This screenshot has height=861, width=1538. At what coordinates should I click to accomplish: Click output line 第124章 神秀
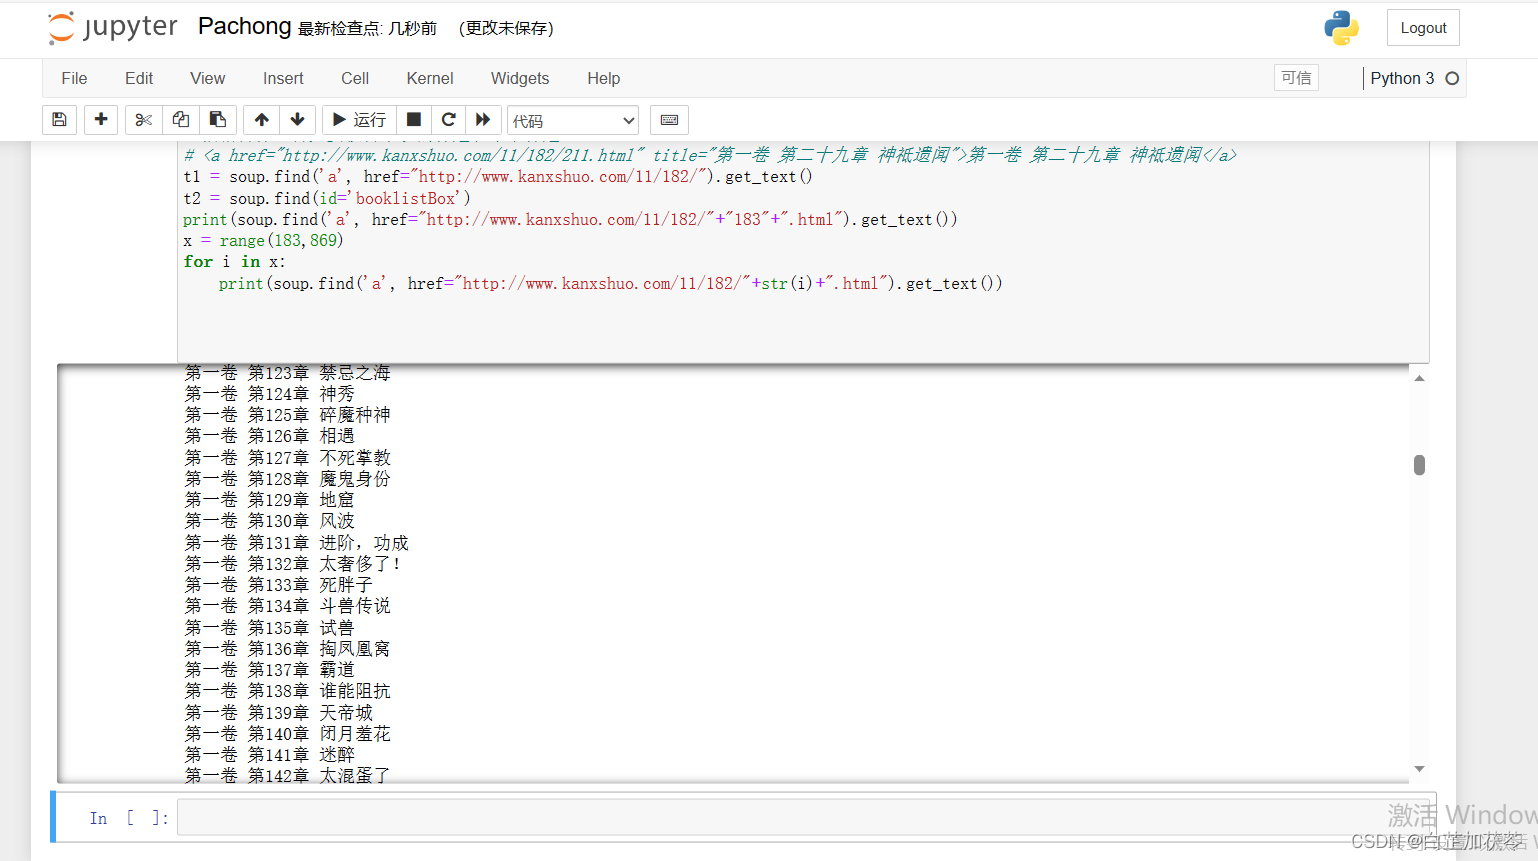coord(270,394)
